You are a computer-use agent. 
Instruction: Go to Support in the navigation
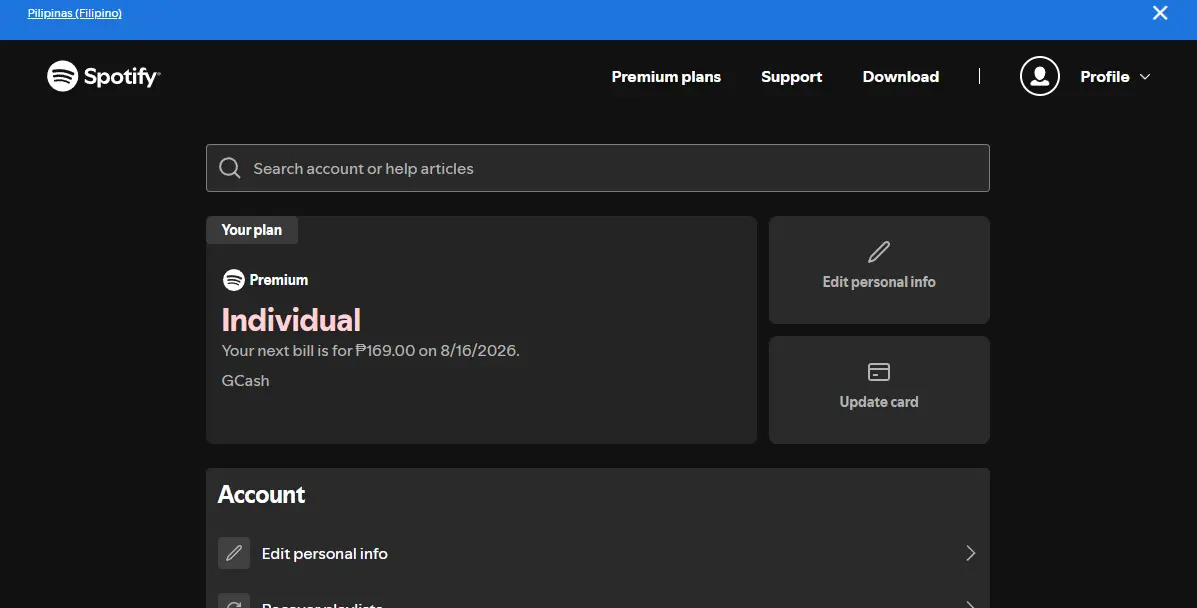pyautogui.click(x=791, y=76)
